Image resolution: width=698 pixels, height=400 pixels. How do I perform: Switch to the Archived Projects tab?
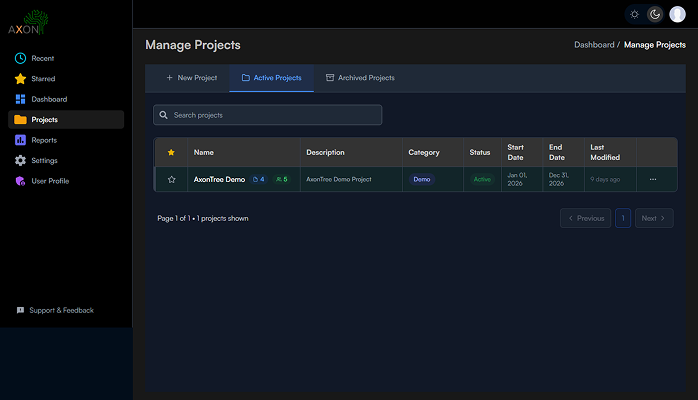pyautogui.click(x=360, y=78)
